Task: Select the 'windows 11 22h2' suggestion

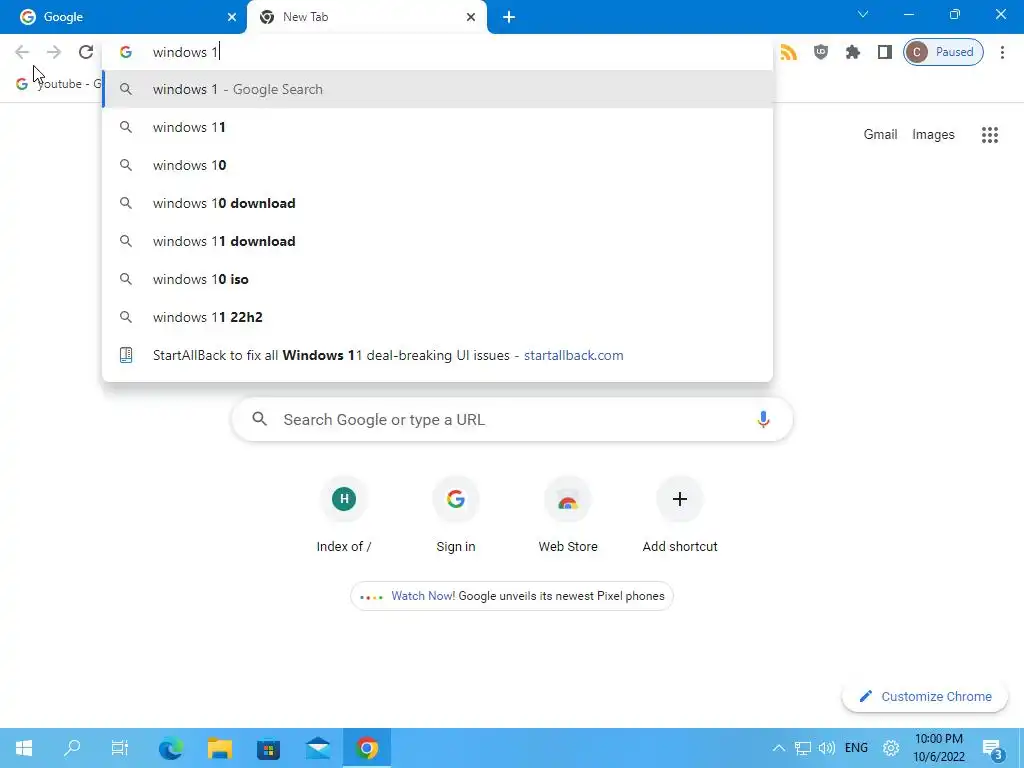Action: click(438, 317)
